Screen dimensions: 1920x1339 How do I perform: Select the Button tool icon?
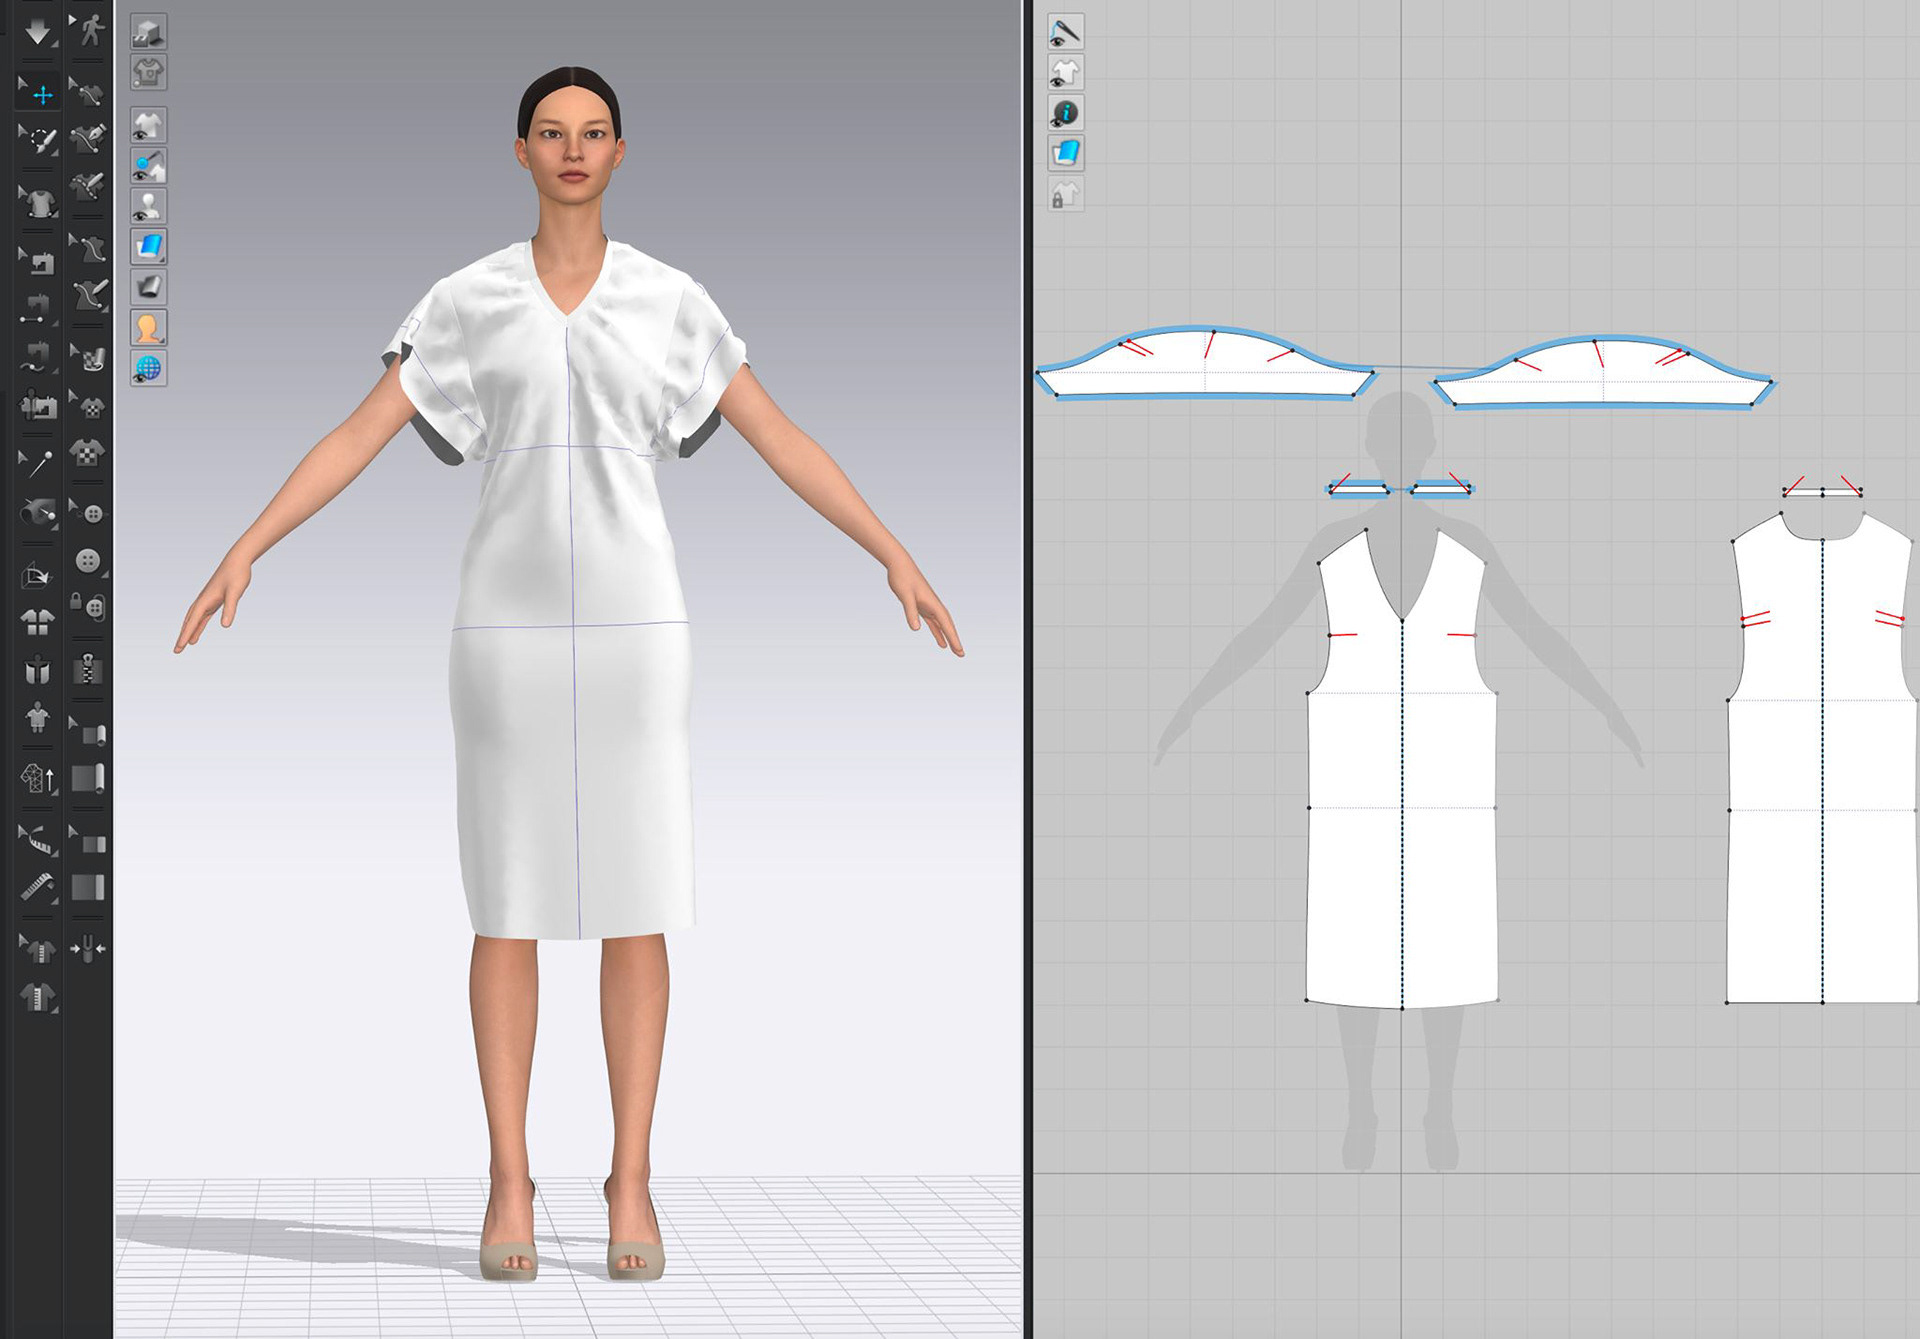(x=88, y=561)
